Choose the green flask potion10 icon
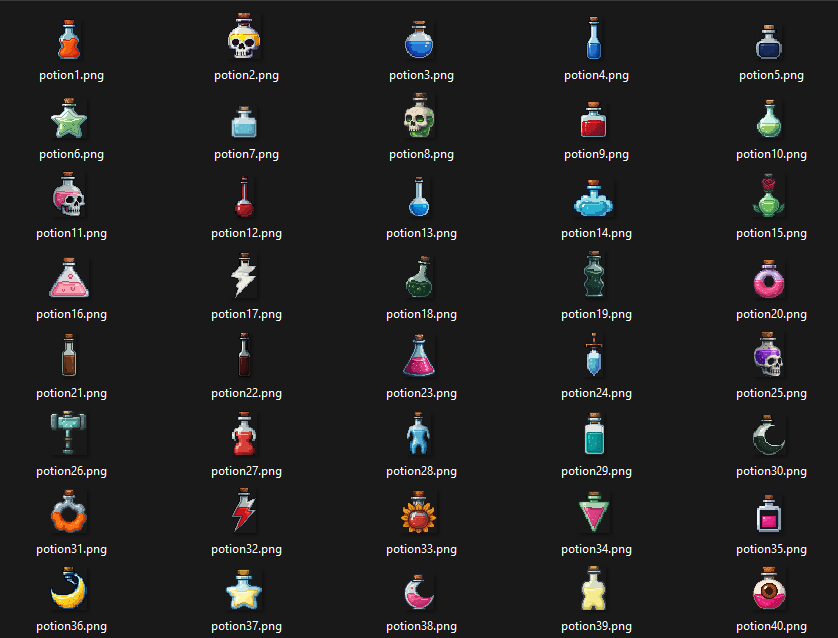 pos(769,119)
